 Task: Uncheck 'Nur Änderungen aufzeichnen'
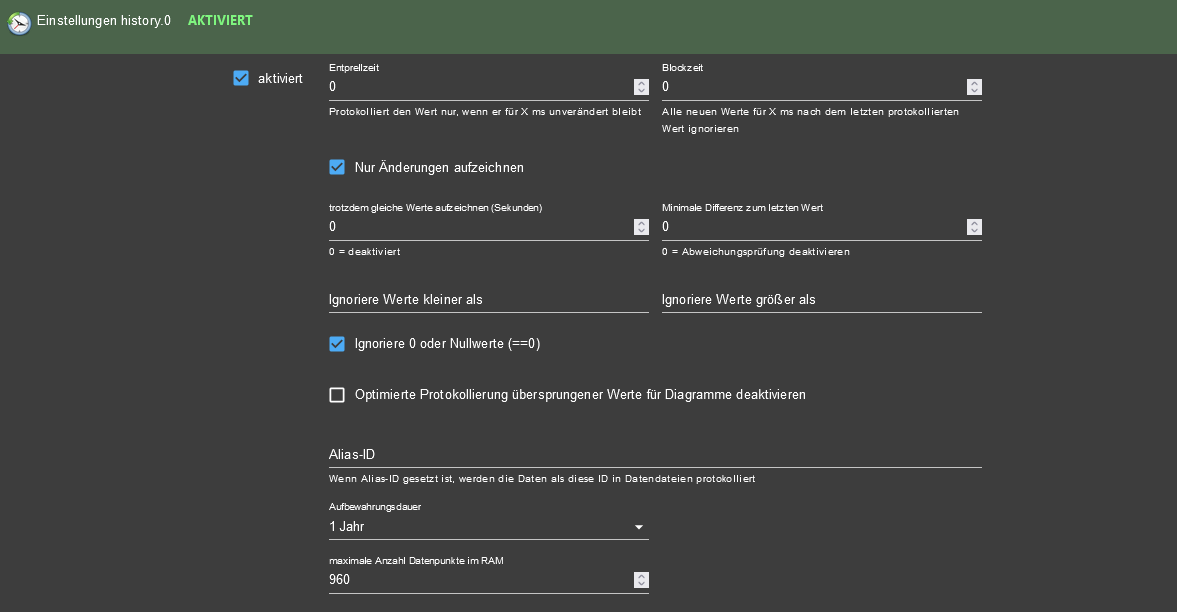pyautogui.click(x=337, y=167)
